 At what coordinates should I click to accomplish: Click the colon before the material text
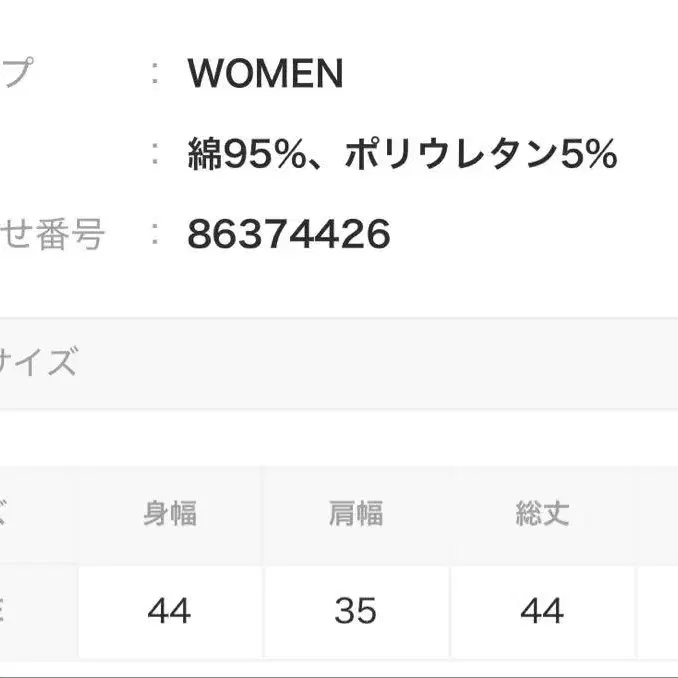[155, 154]
